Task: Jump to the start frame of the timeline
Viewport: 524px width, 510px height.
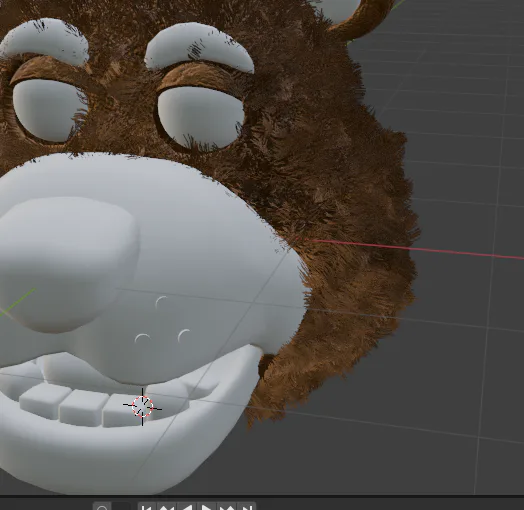Action: 147,507
